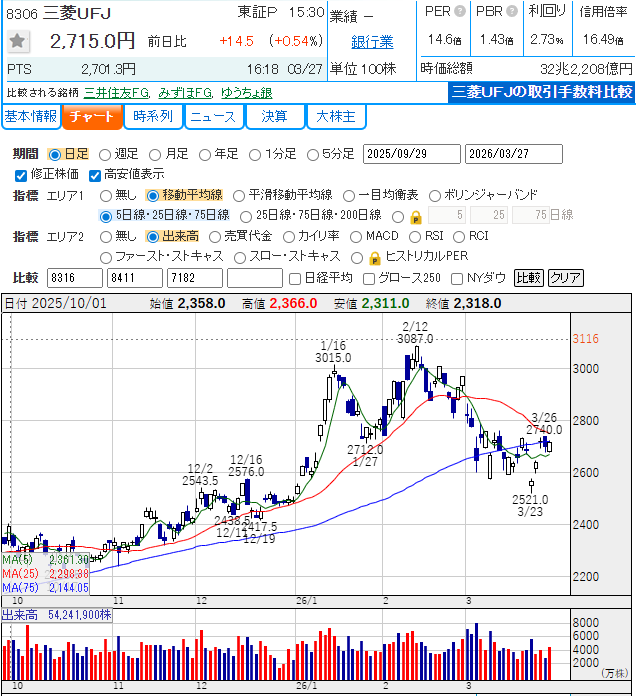Image resolution: width=636 pixels, height=696 pixels.
Task: Select 平滑移動平均線 indicator
Action: [239, 196]
